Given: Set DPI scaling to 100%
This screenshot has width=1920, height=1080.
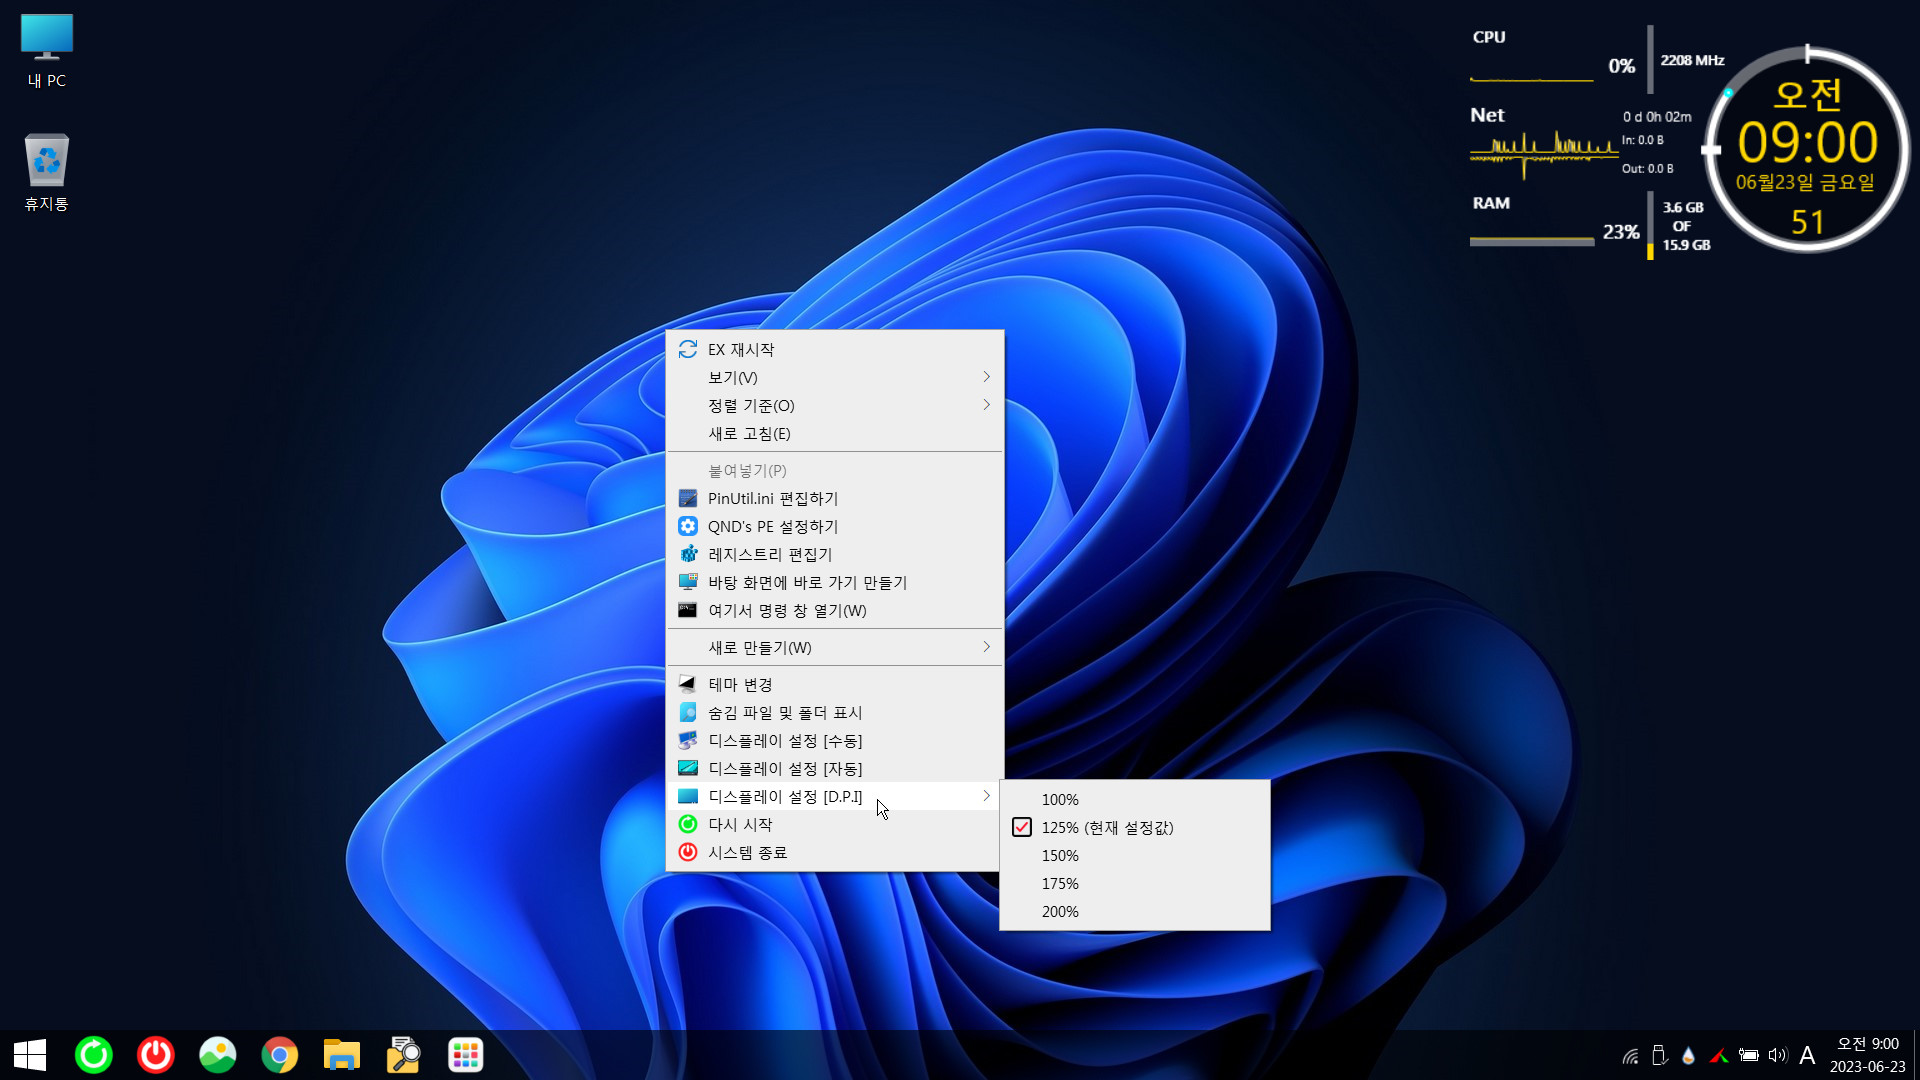Looking at the screenshot, I should click(x=1135, y=800).
